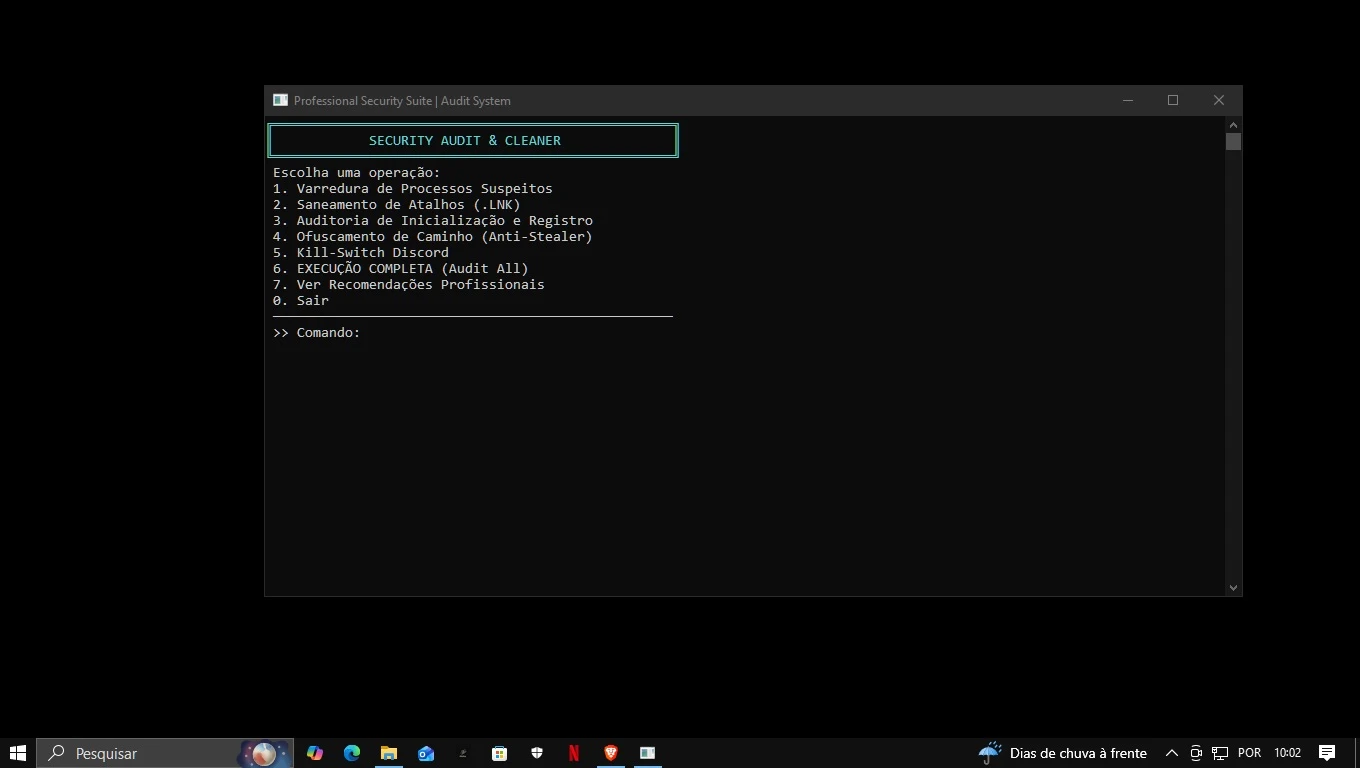Open Windows Security shield icon
The image size is (1360, 768).
tap(537, 753)
